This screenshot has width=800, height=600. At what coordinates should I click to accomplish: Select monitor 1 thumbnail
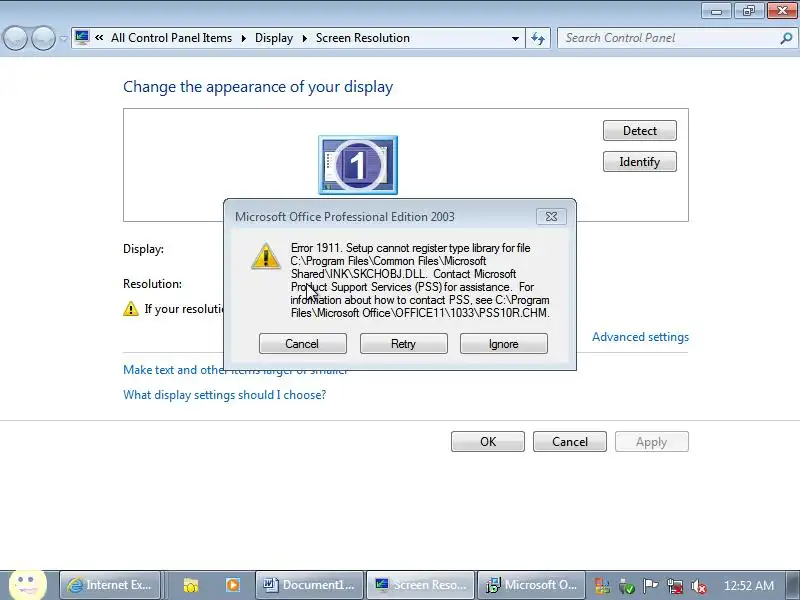coord(358,165)
